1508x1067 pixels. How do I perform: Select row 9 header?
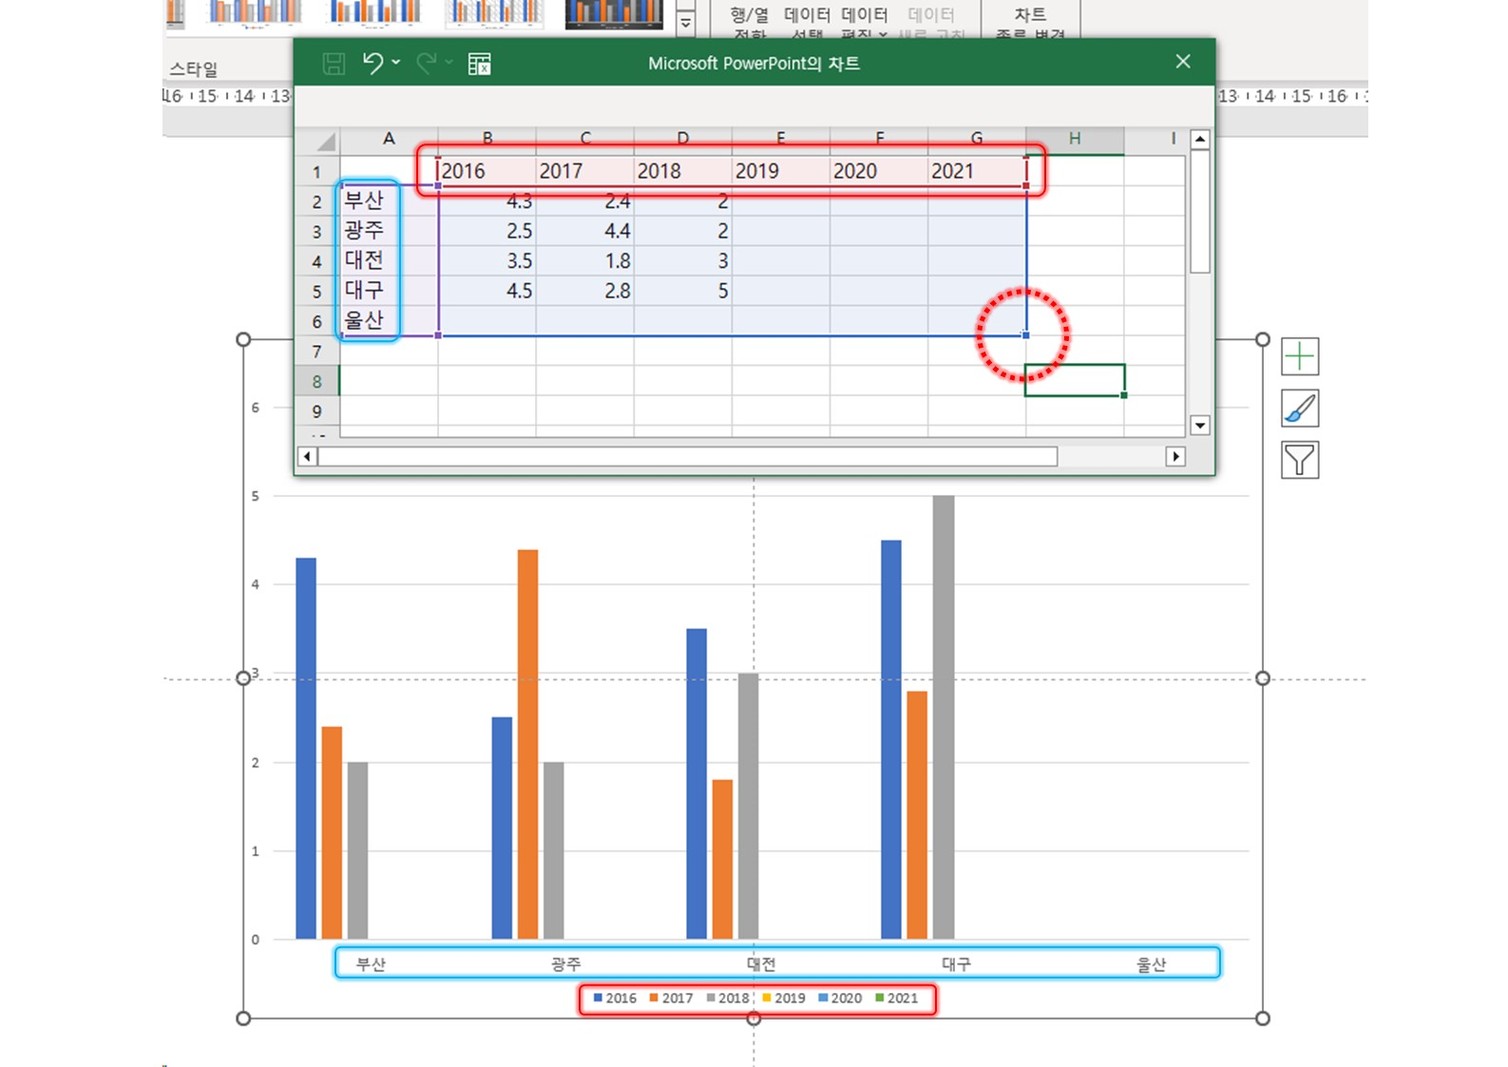click(317, 411)
